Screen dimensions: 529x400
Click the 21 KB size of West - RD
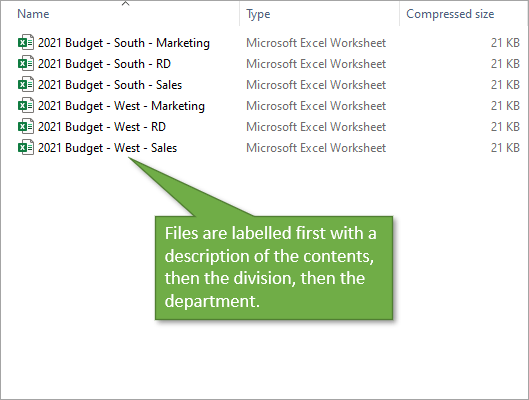coord(505,127)
